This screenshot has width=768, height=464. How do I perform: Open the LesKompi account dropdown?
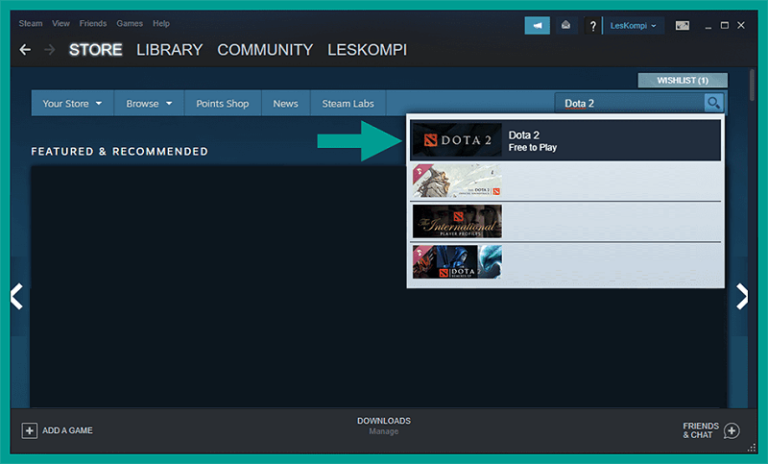pyautogui.click(x=633, y=25)
